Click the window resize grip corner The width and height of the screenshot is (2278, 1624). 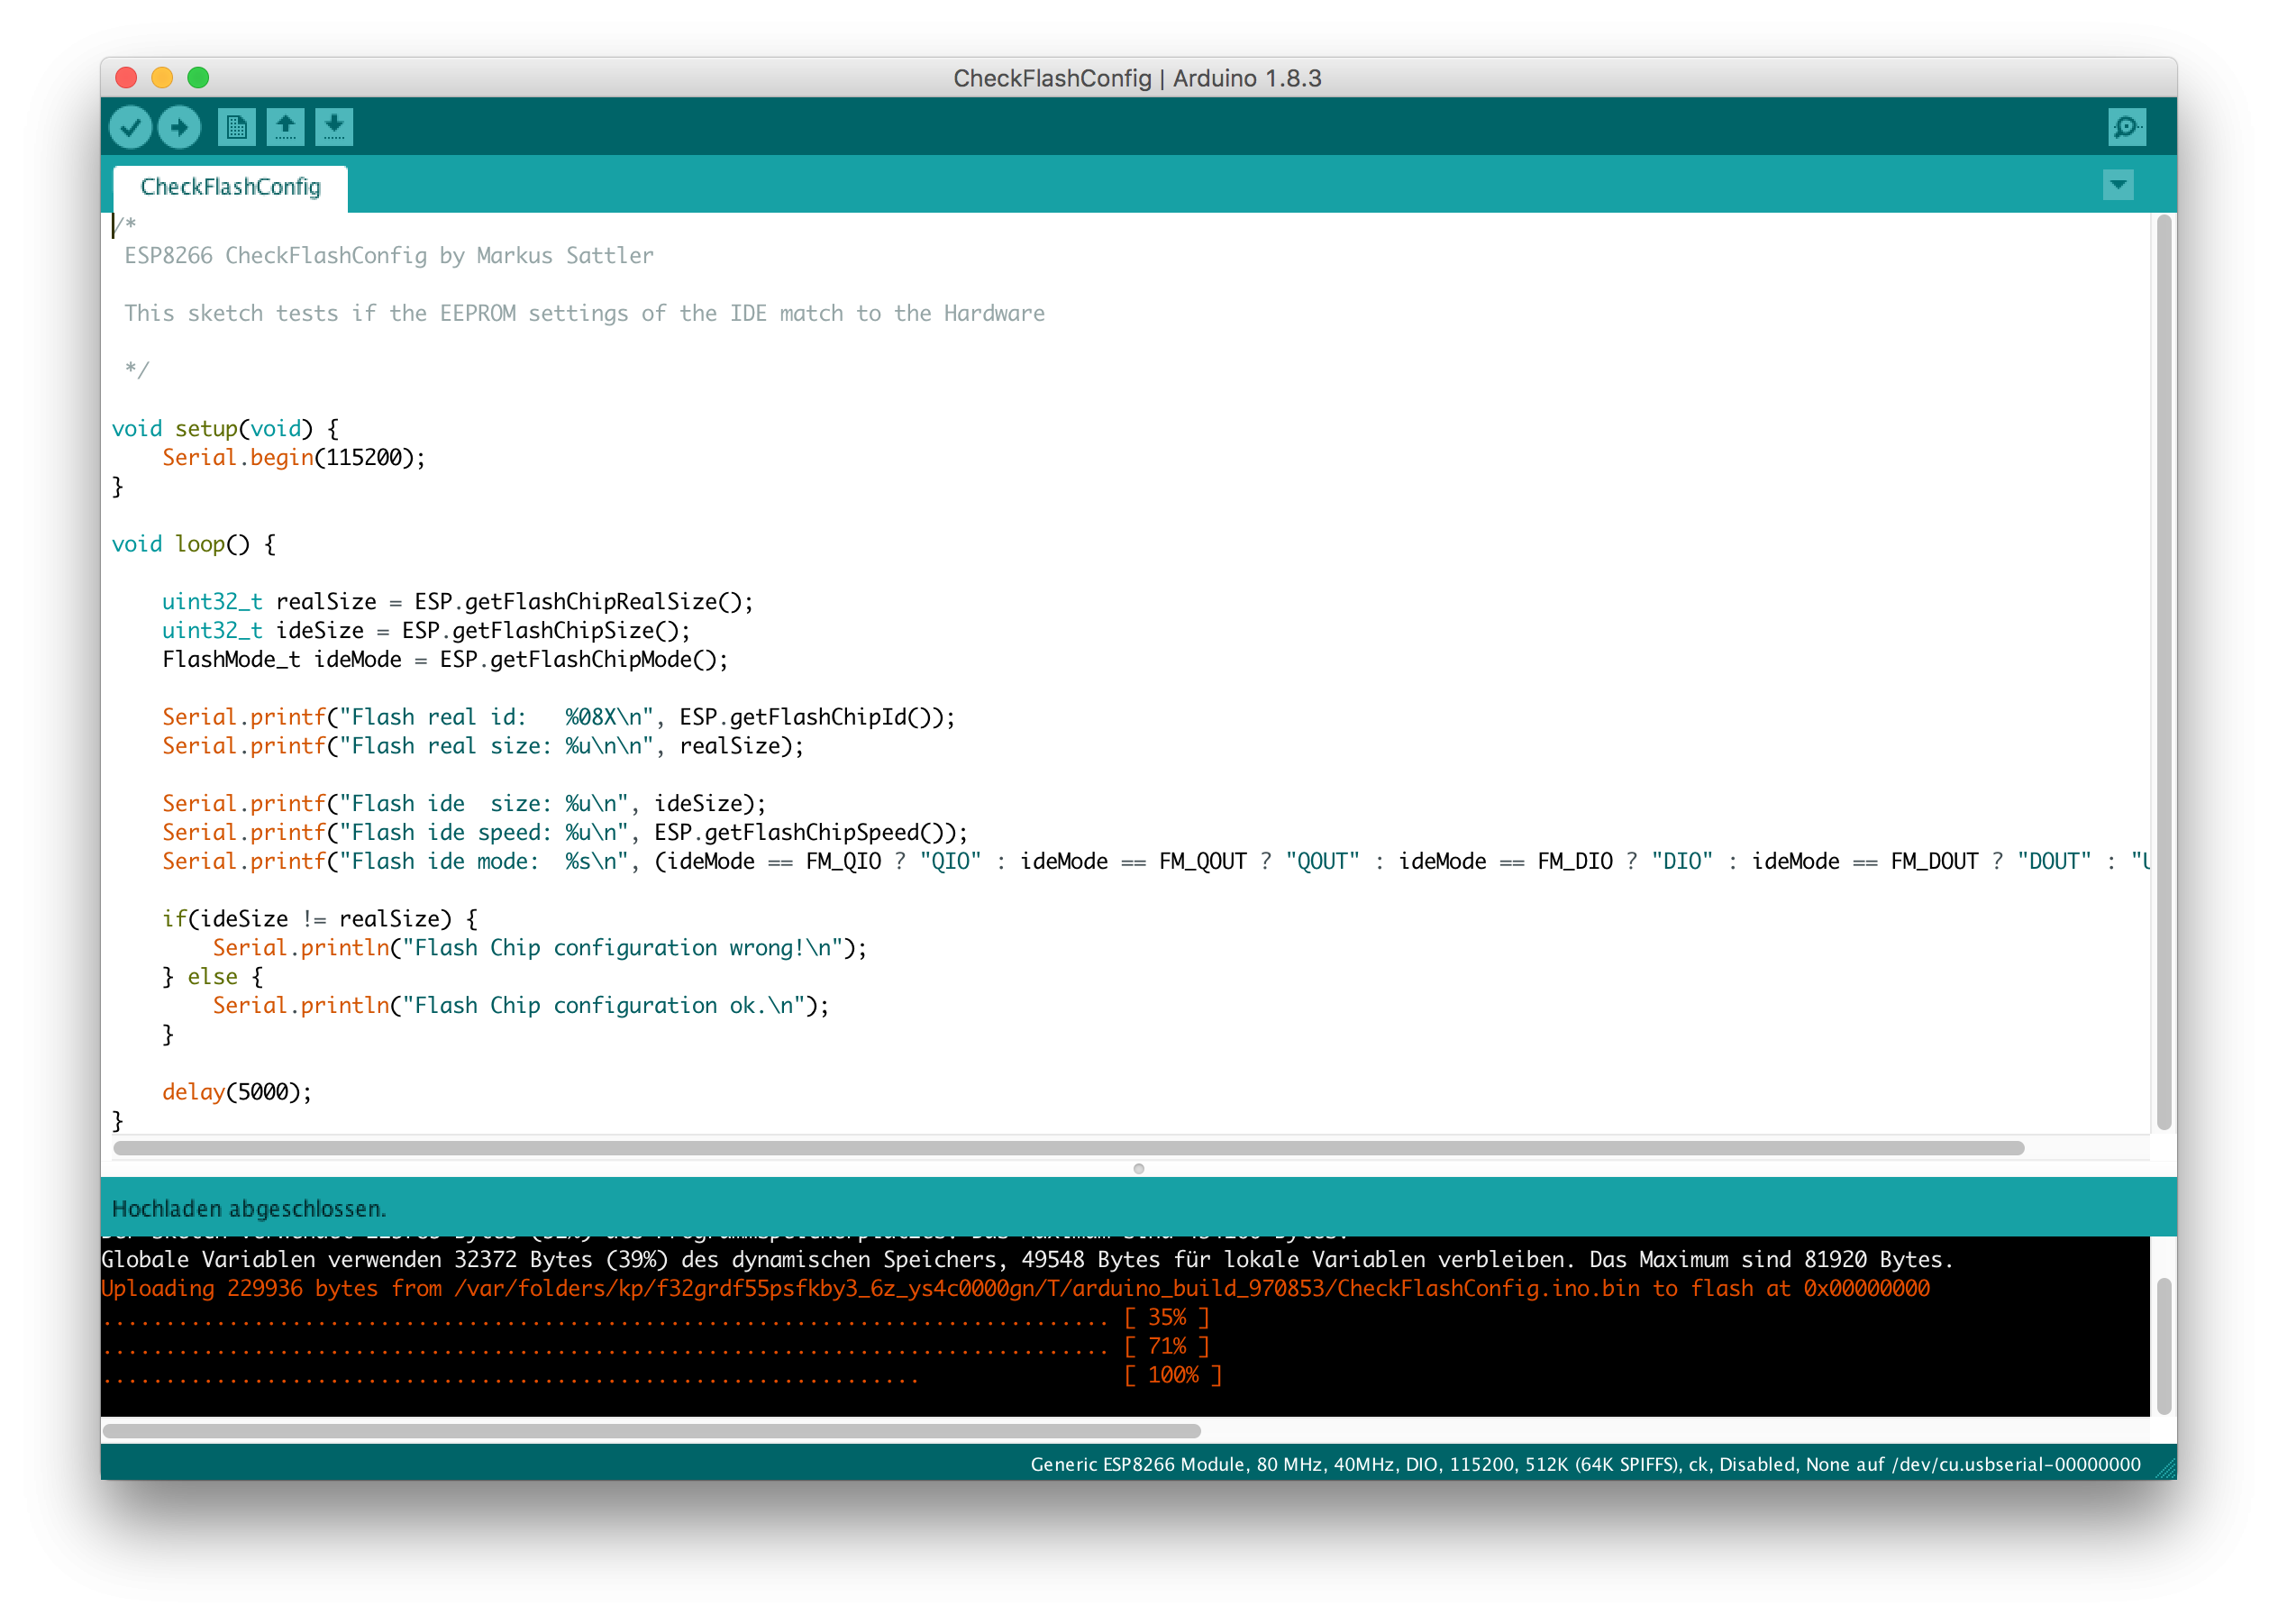coord(2166,1469)
